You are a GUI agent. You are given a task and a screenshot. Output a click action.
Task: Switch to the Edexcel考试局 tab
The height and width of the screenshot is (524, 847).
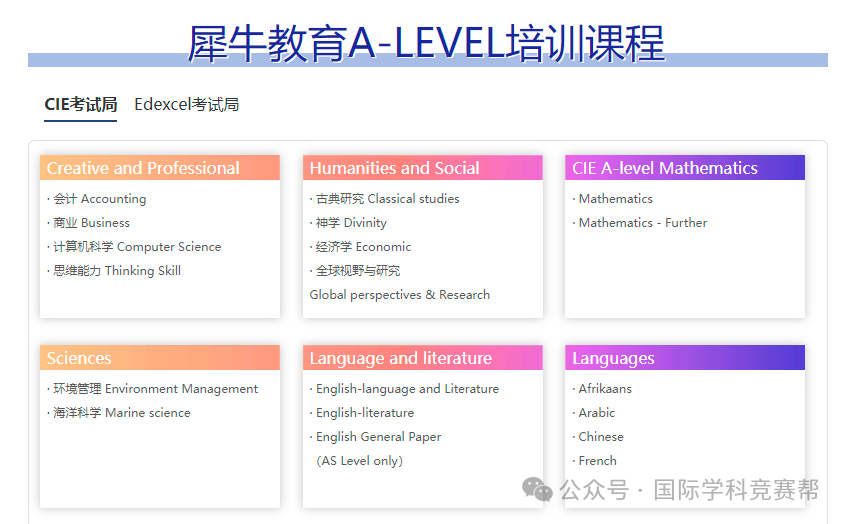pyautogui.click(x=186, y=105)
